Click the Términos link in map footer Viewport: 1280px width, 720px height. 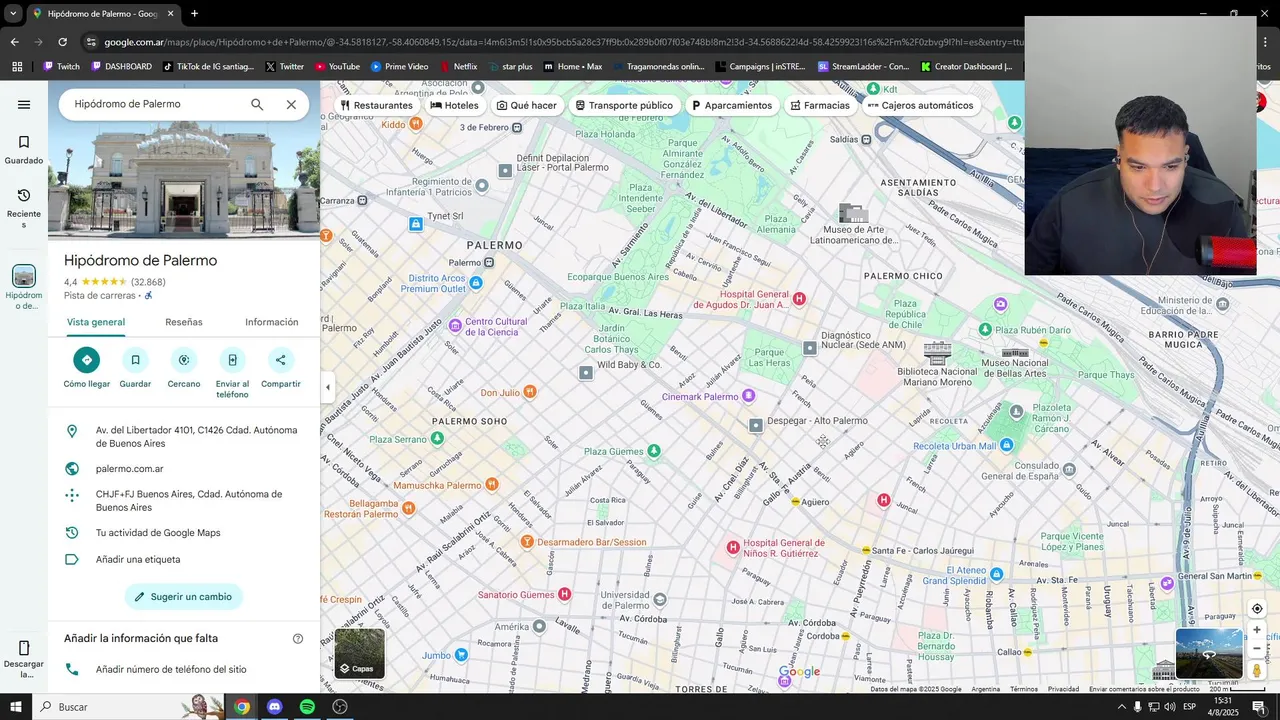pos(1023,689)
